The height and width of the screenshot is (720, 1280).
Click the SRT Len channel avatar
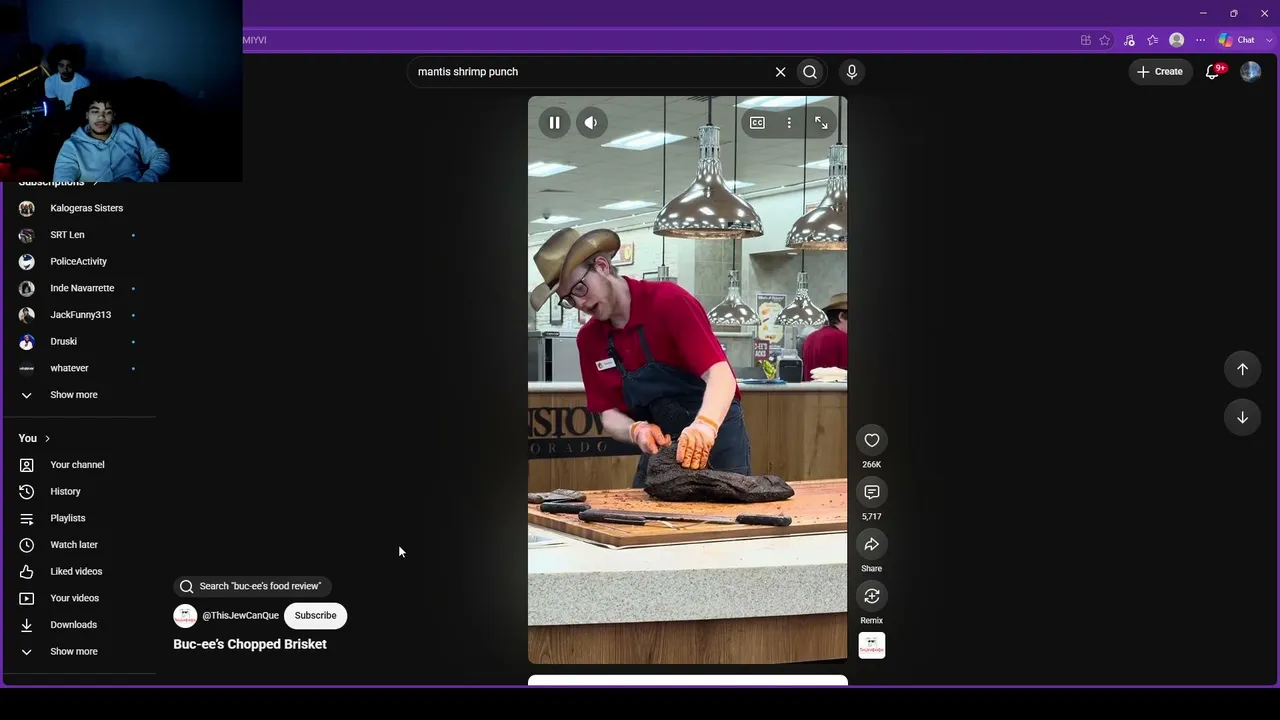[27, 235]
